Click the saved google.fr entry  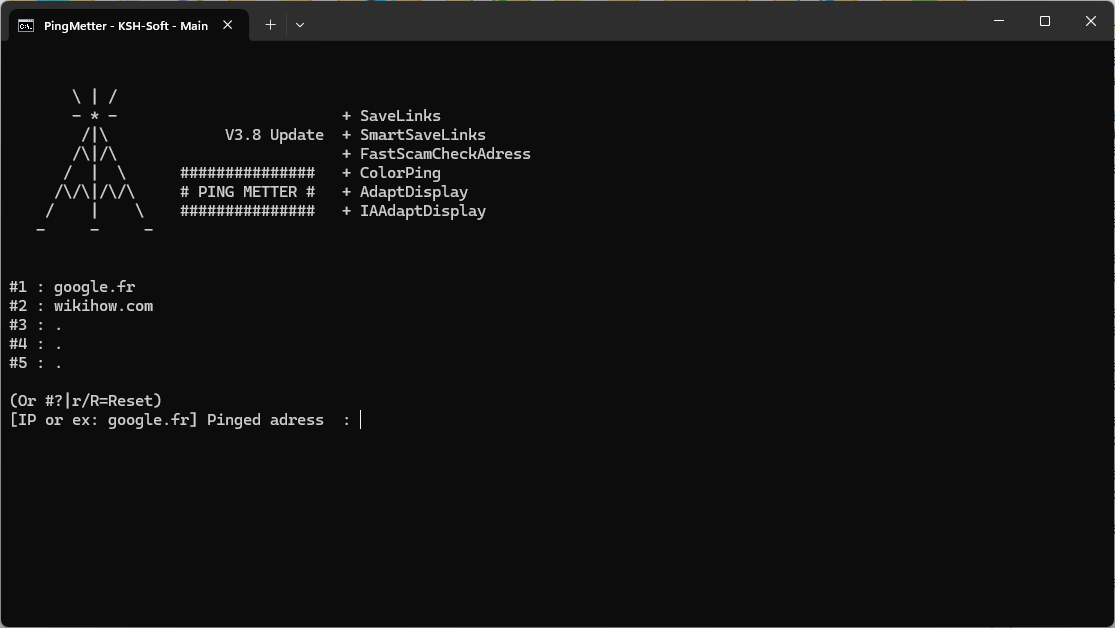pos(94,287)
